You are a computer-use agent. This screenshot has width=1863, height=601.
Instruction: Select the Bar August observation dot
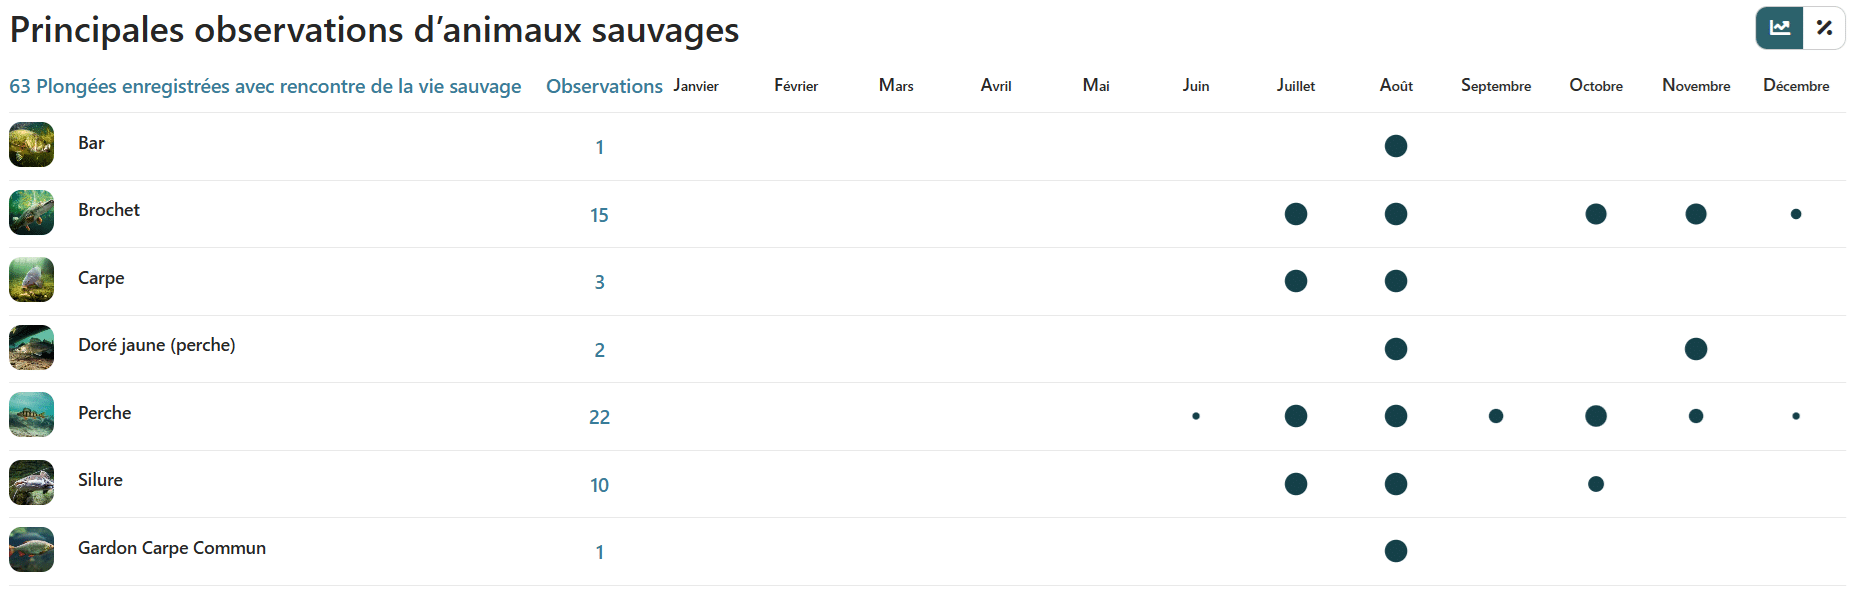[1396, 146]
